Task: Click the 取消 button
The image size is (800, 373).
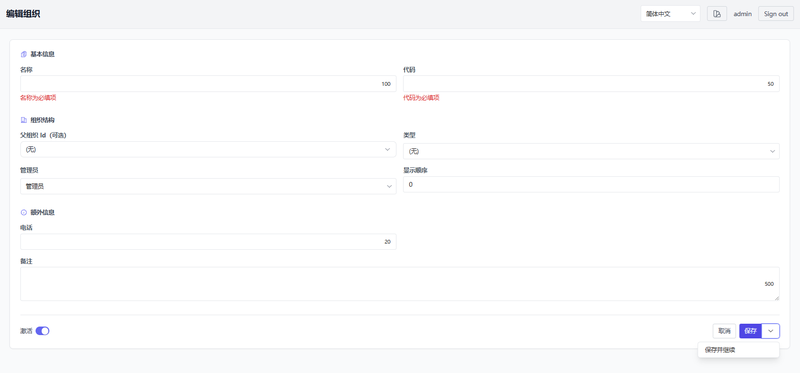Action: point(724,331)
